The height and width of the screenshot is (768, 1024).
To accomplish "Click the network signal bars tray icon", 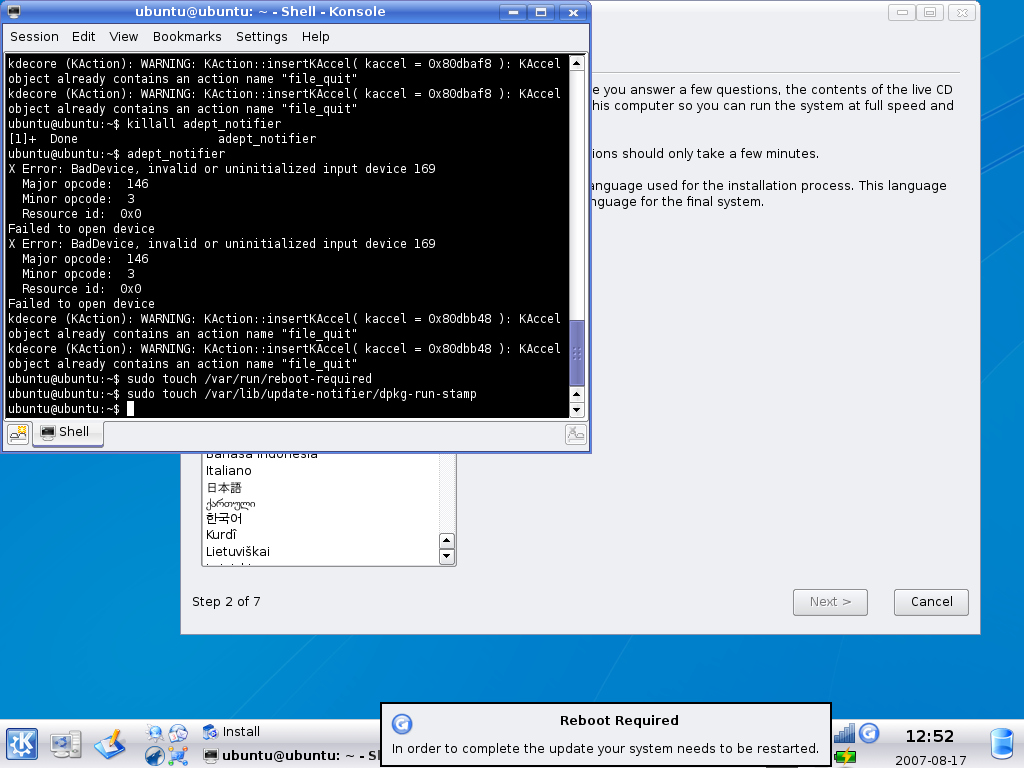I will [844, 733].
